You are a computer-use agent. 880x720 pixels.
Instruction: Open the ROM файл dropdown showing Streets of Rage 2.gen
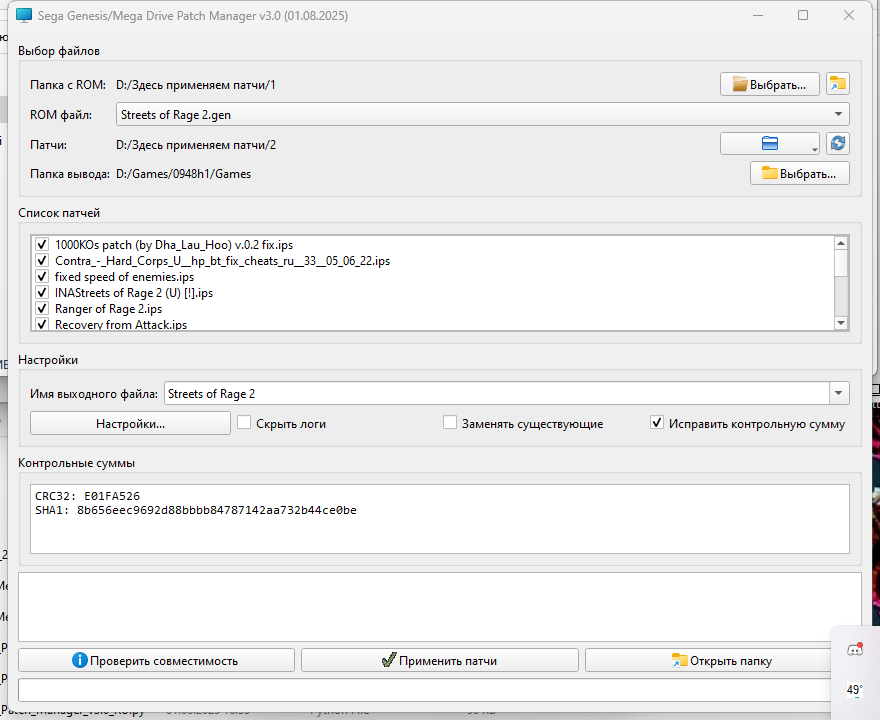483,114
